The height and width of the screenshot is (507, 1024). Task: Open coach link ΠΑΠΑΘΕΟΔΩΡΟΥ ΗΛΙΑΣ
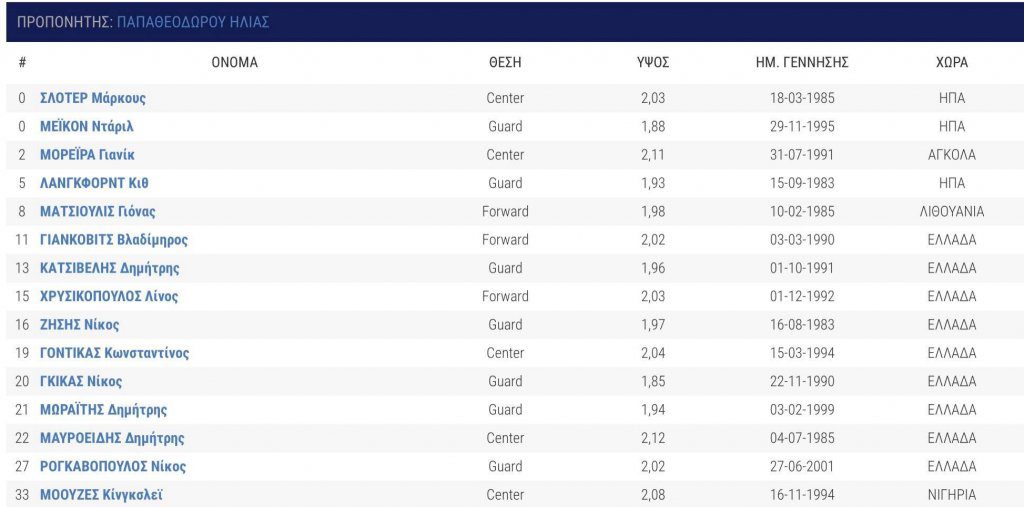tap(193, 22)
